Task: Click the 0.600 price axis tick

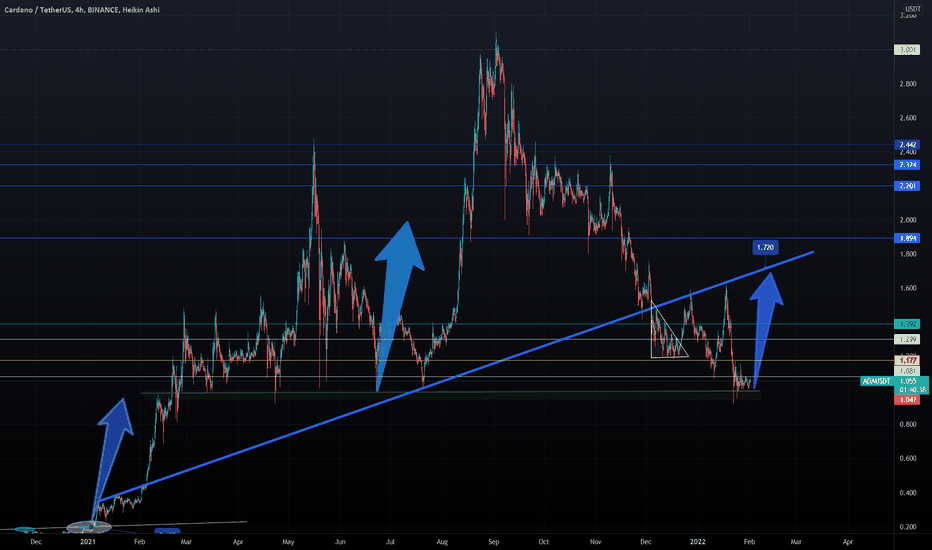Action: click(x=908, y=458)
